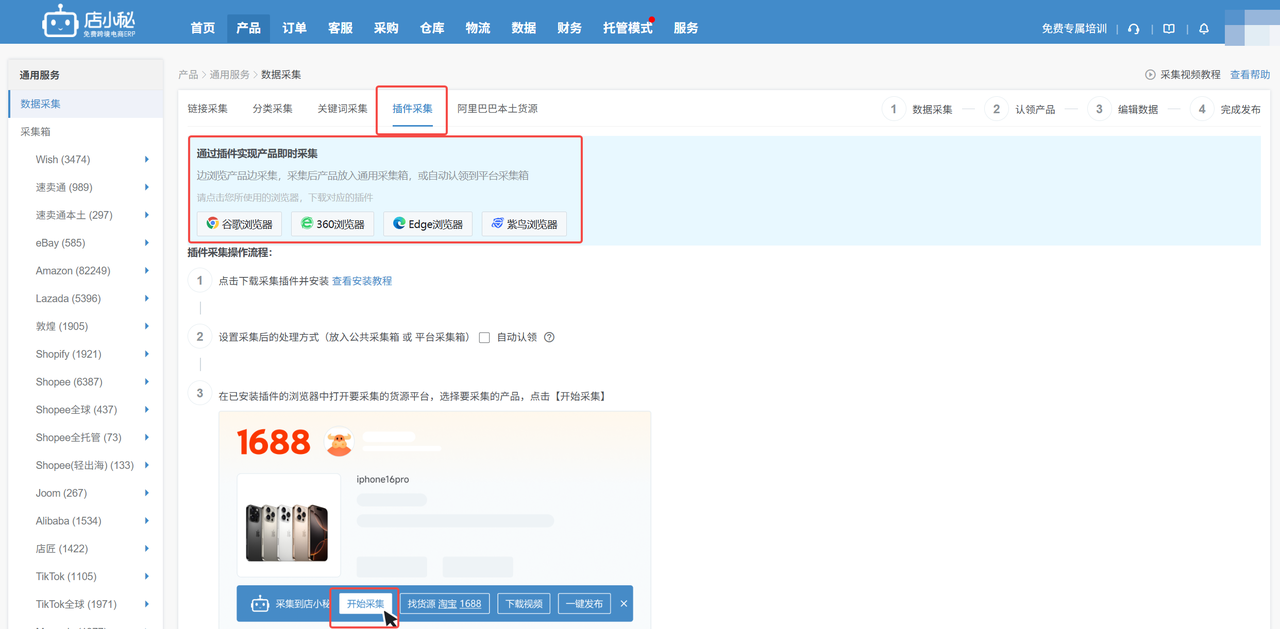Click the notification bell icon

(x=1204, y=29)
